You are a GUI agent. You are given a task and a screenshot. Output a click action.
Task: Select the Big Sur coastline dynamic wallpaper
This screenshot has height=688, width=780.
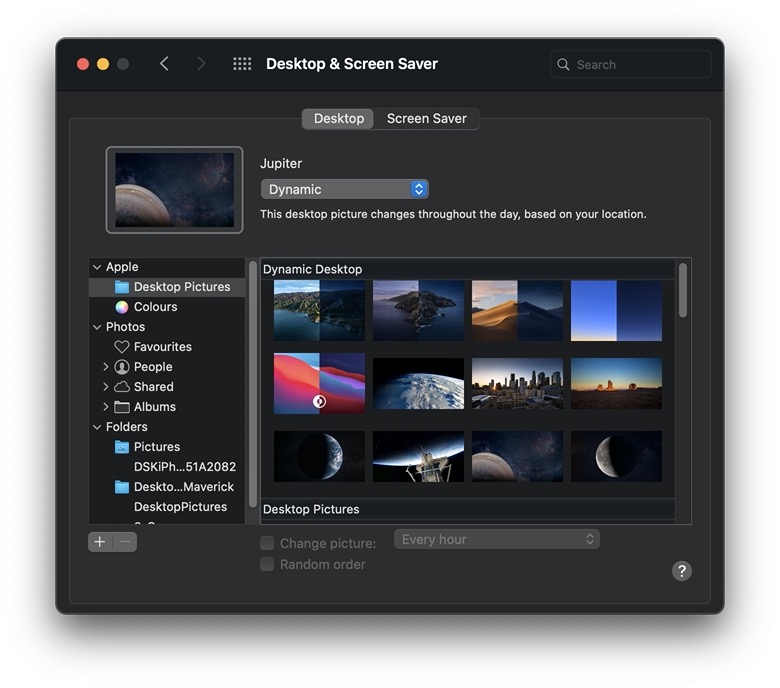(x=319, y=310)
